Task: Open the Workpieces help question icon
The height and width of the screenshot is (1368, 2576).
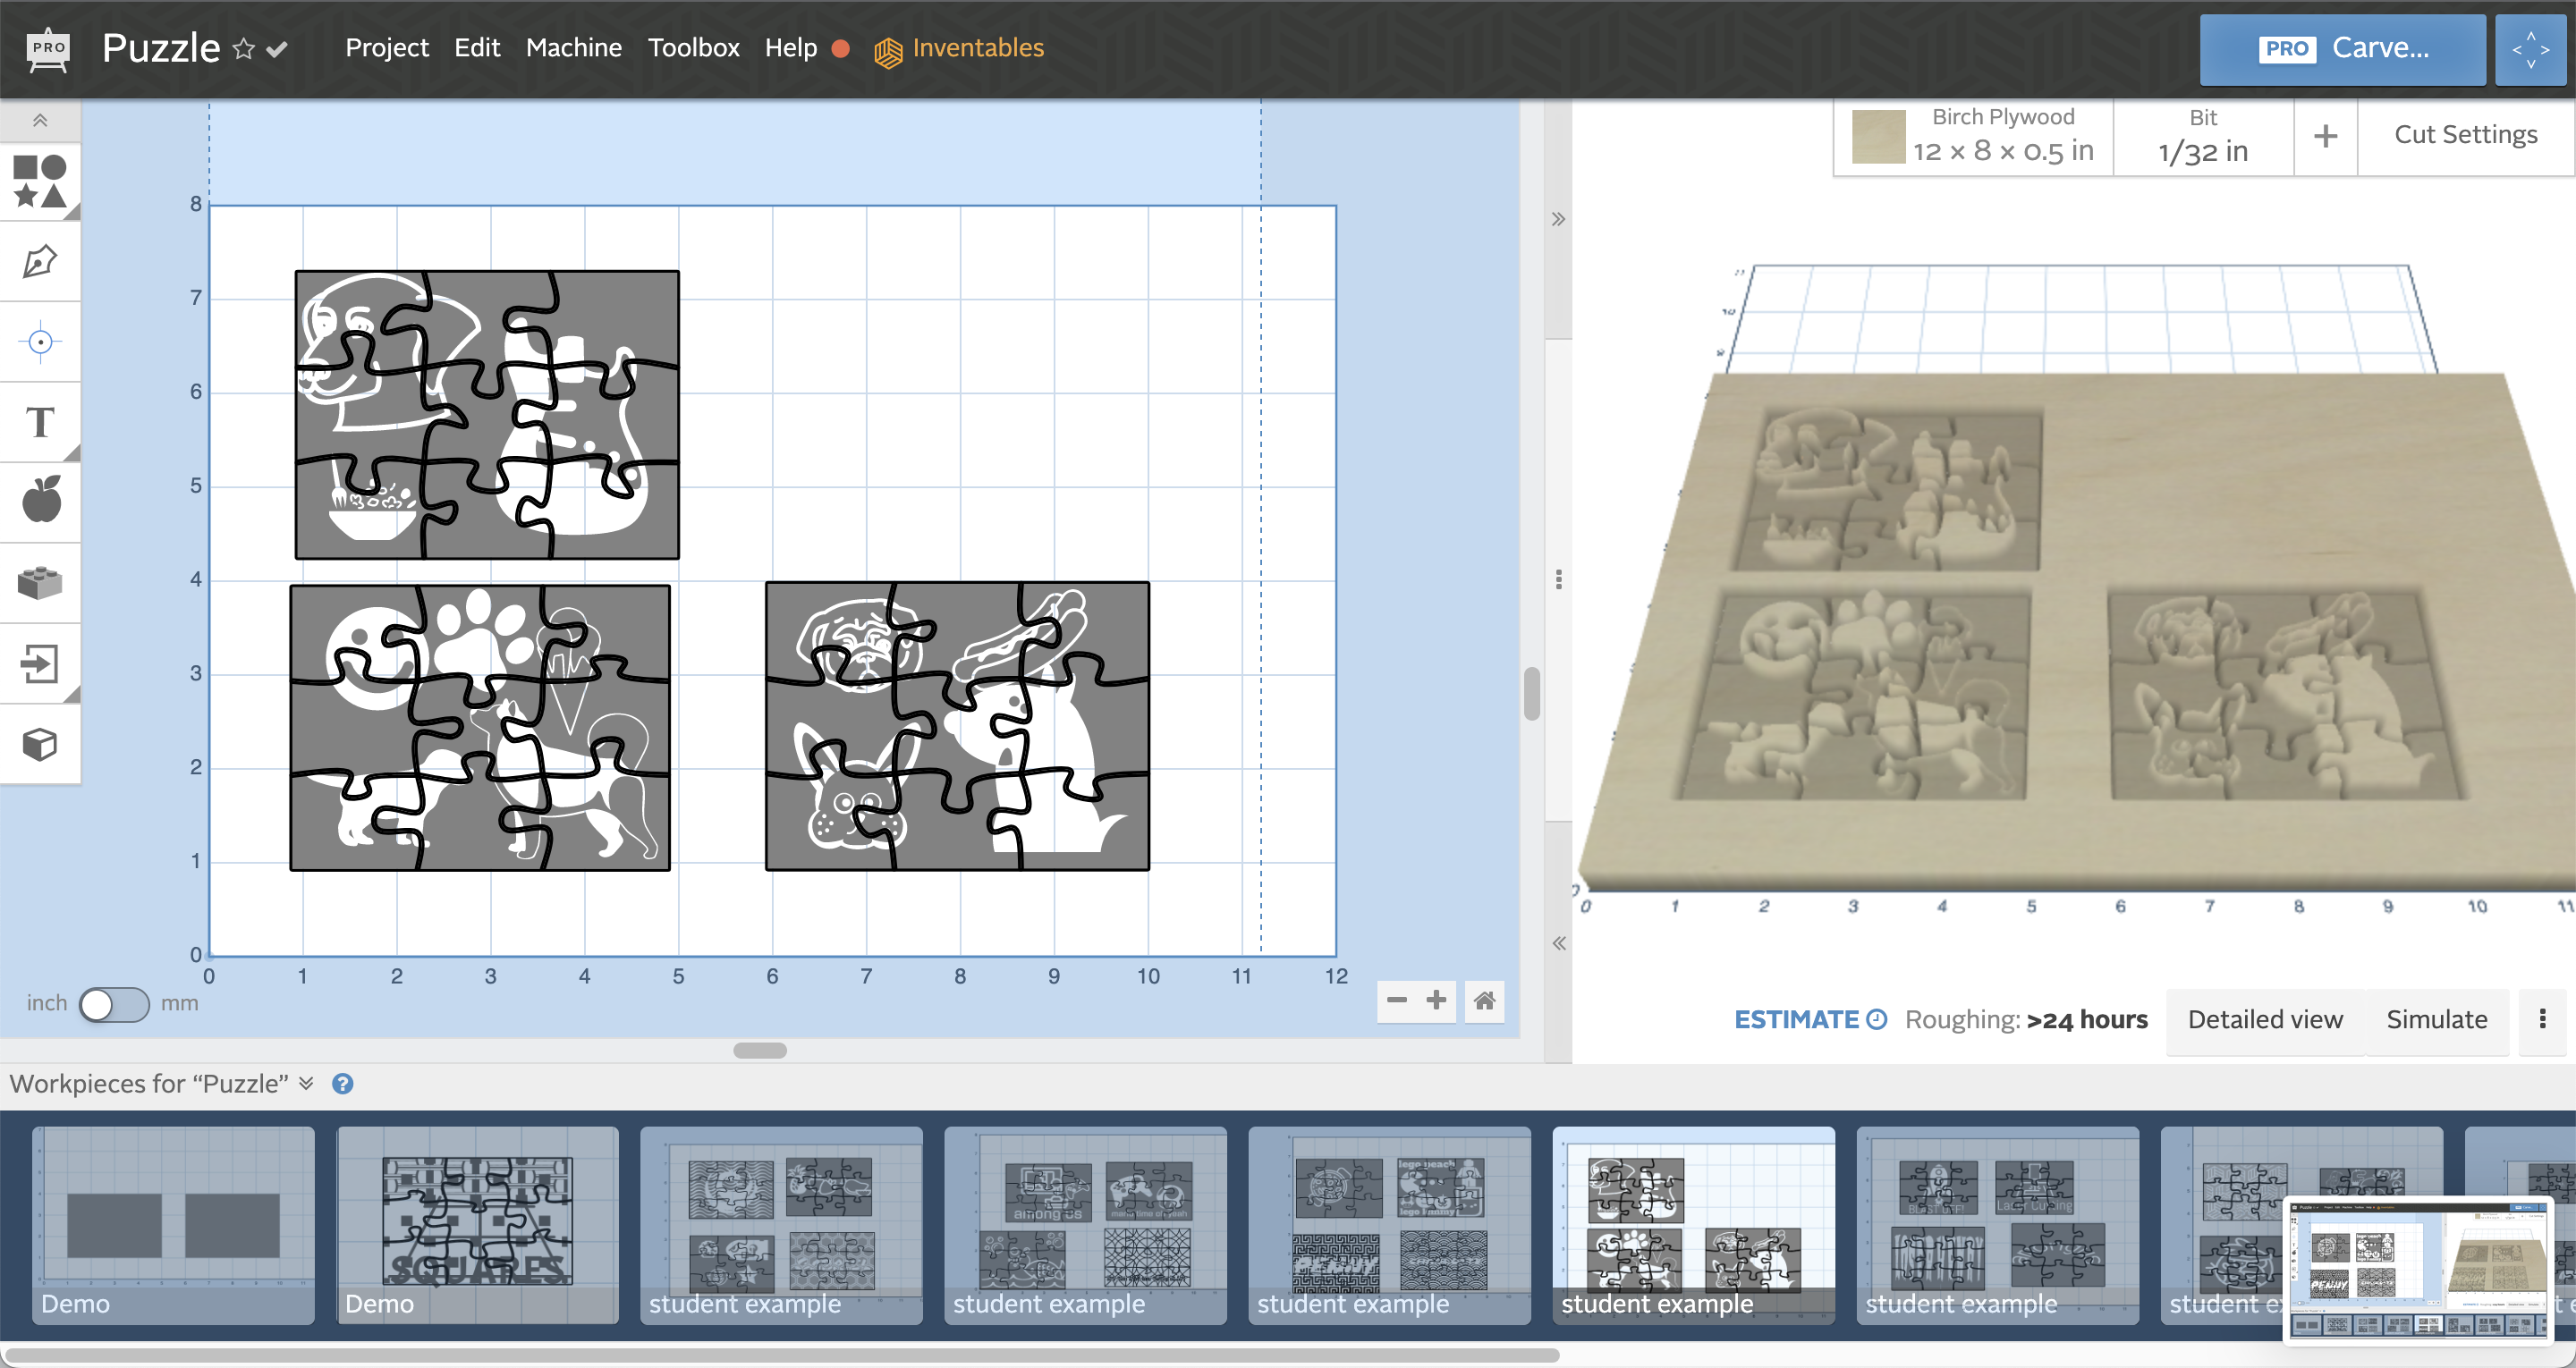Action: pos(342,1084)
